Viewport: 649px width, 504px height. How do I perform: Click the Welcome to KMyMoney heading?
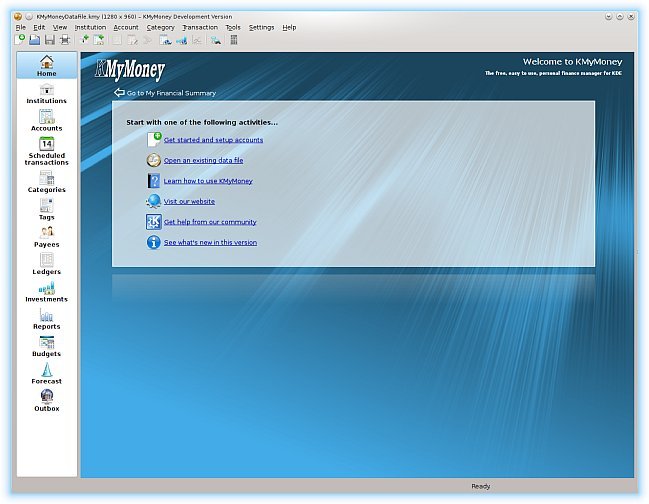click(572, 62)
